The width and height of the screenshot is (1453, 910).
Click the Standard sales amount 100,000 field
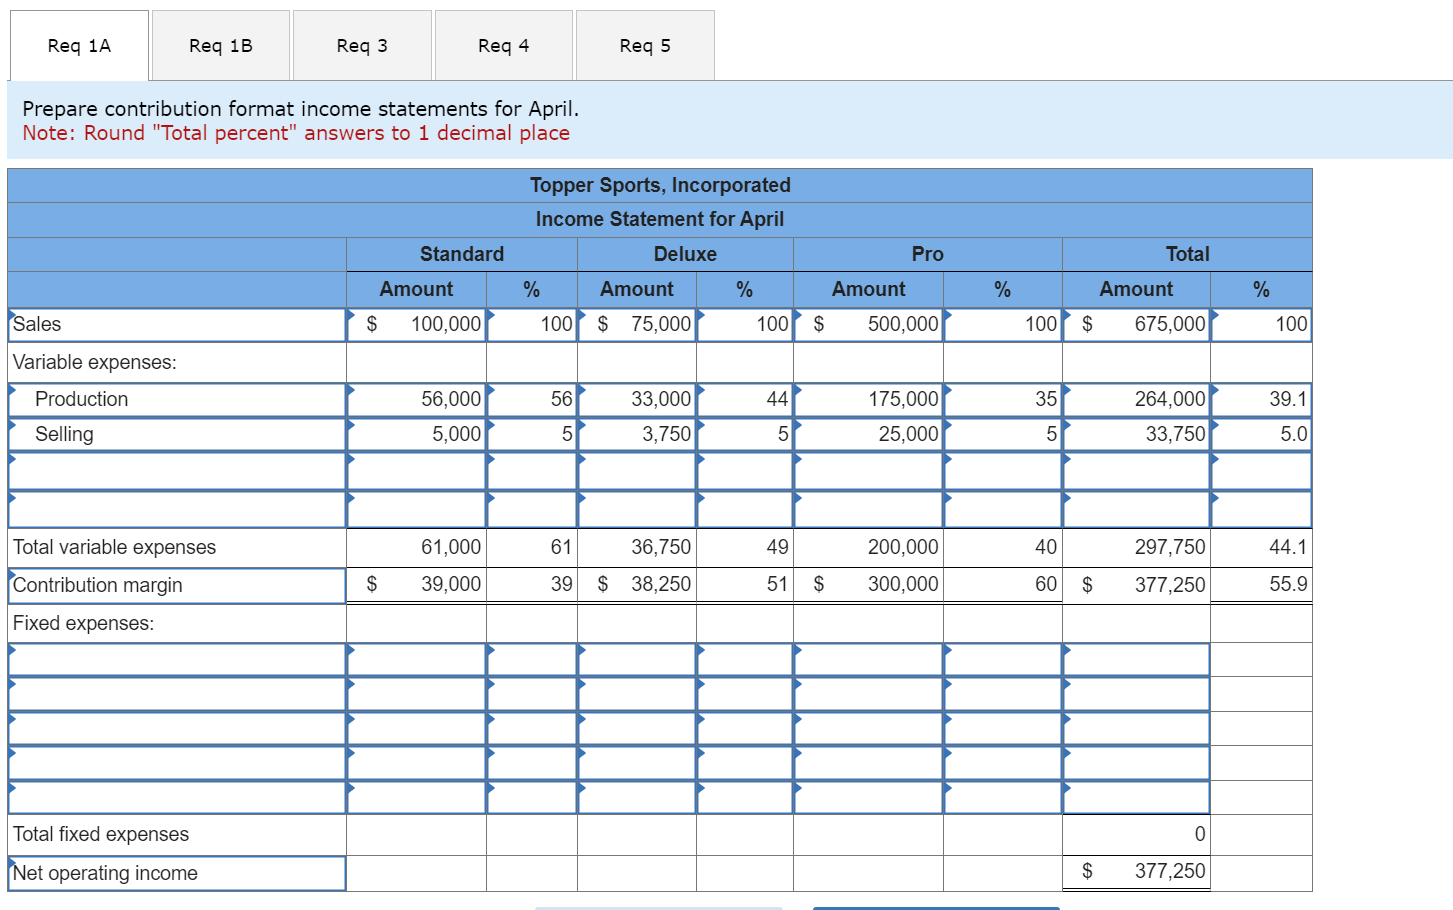(x=416, y=325)
